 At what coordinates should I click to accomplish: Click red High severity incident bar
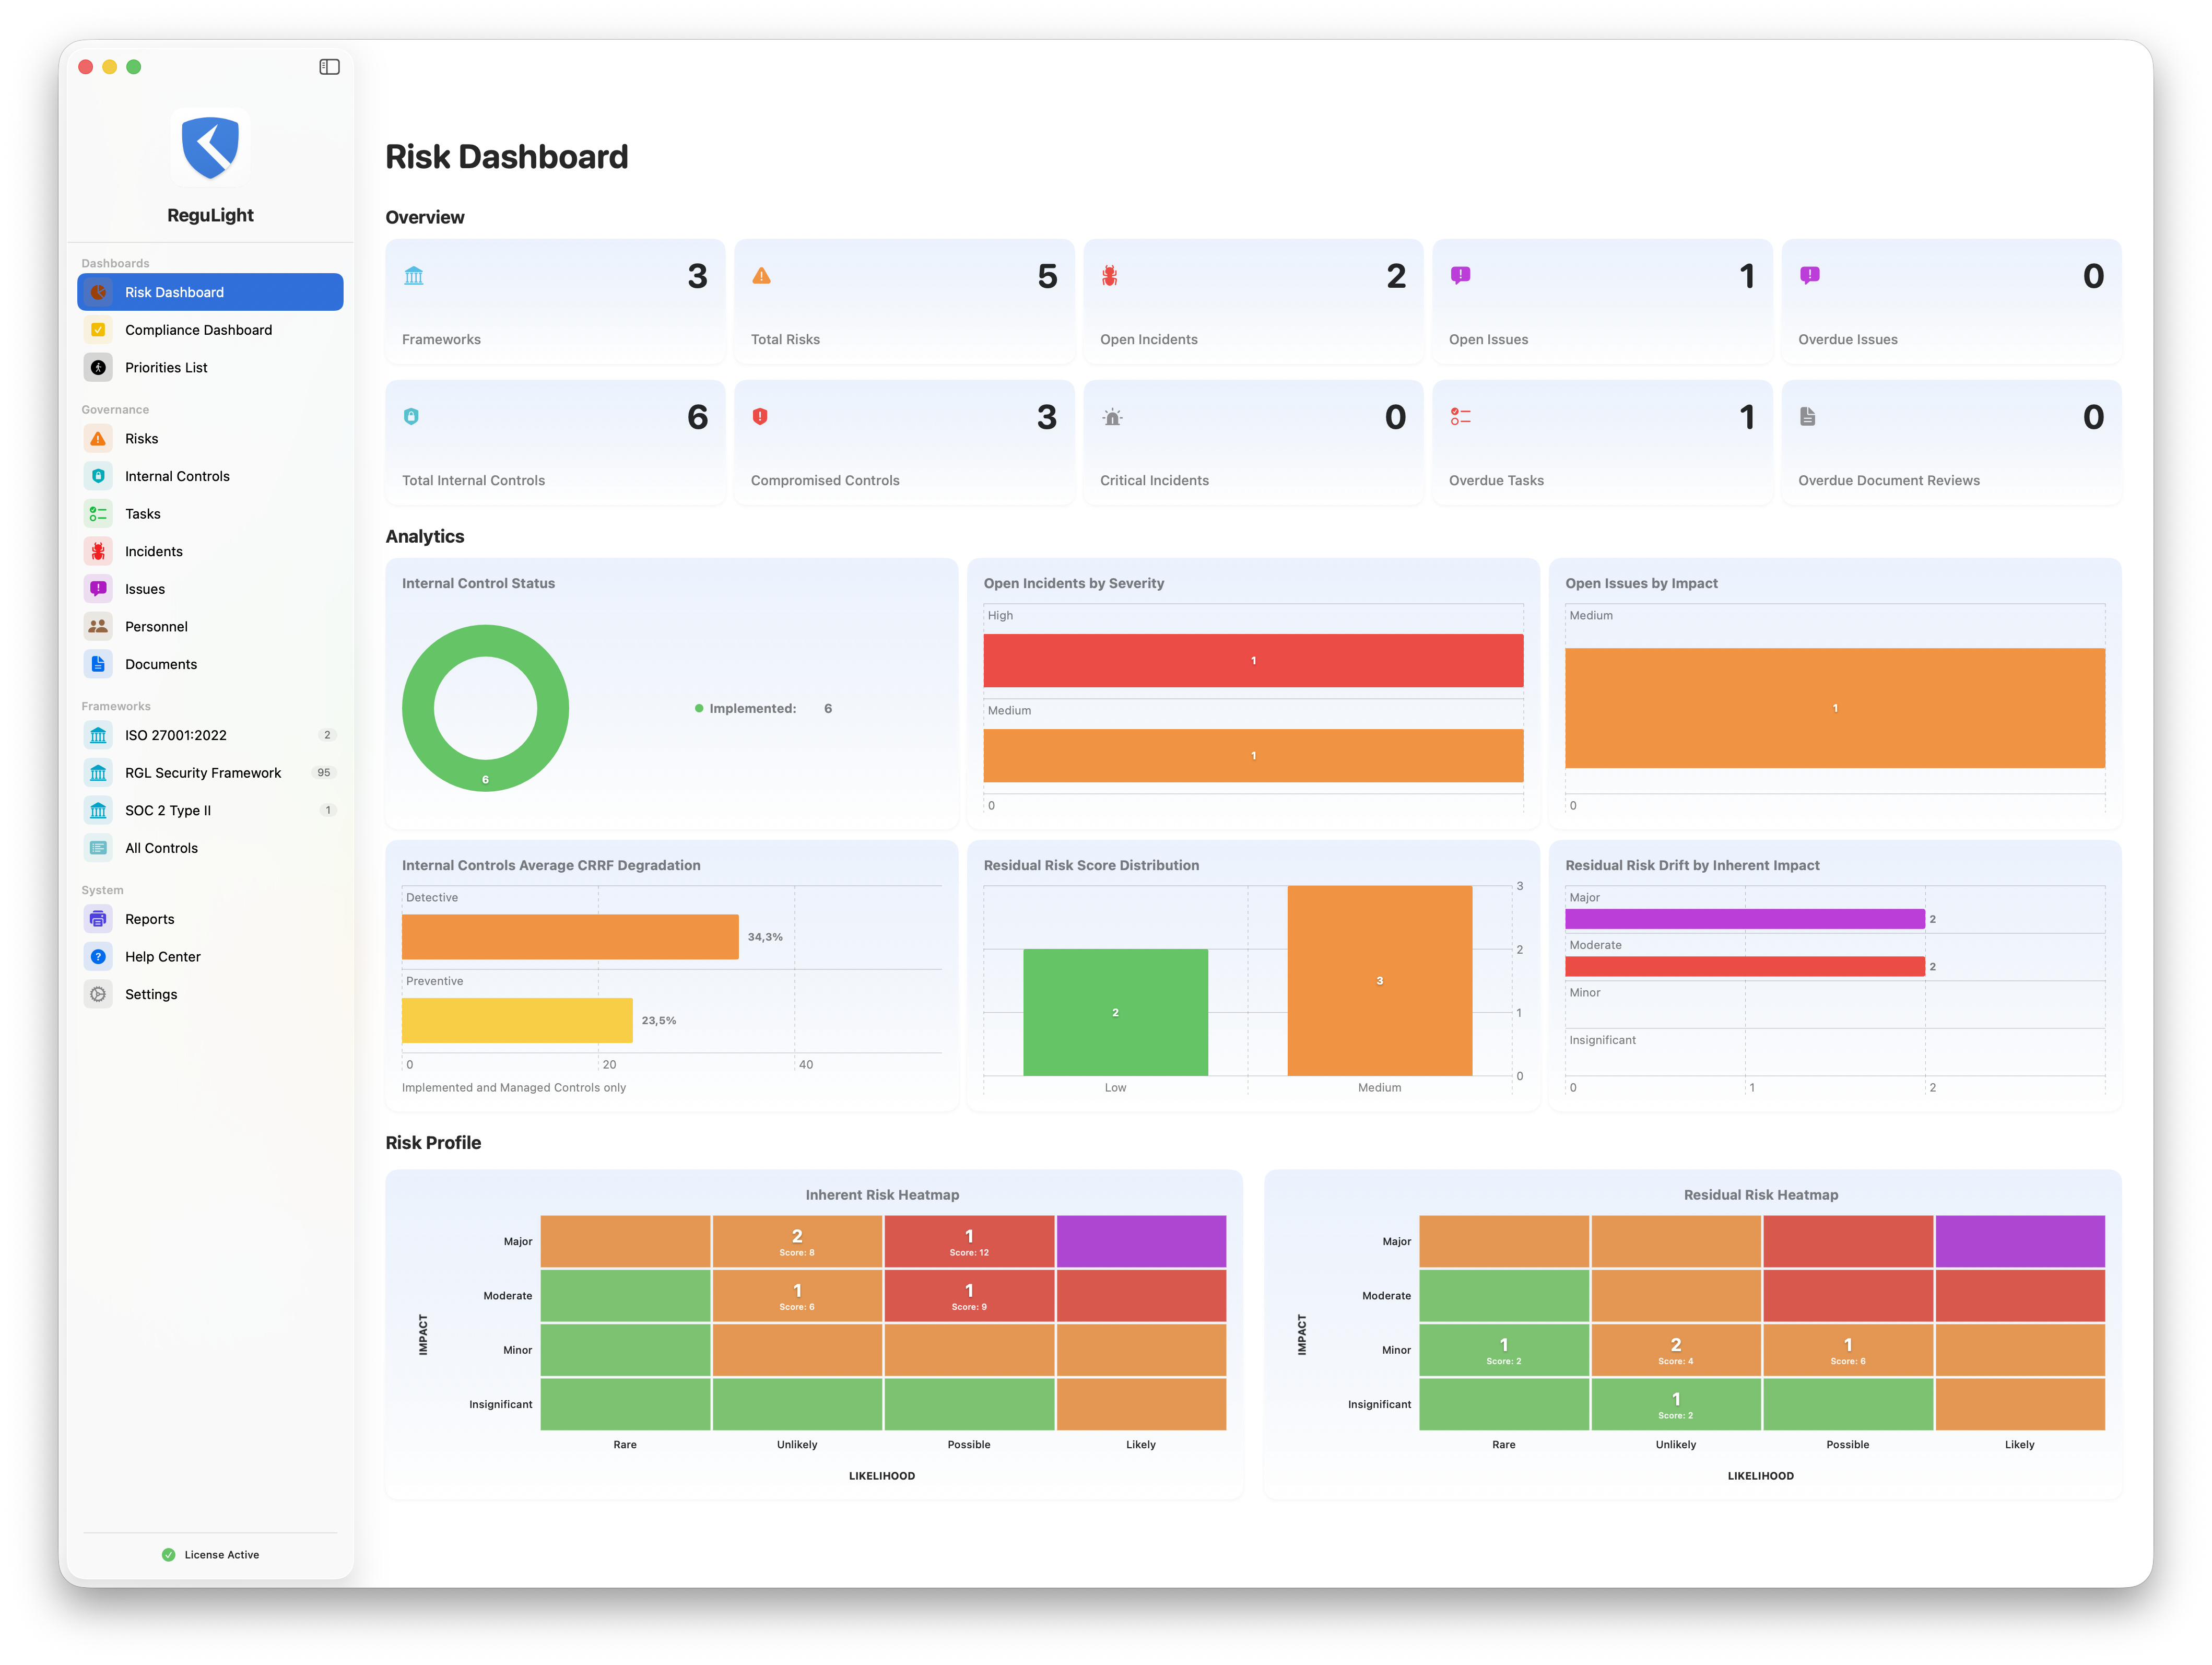1252,661
